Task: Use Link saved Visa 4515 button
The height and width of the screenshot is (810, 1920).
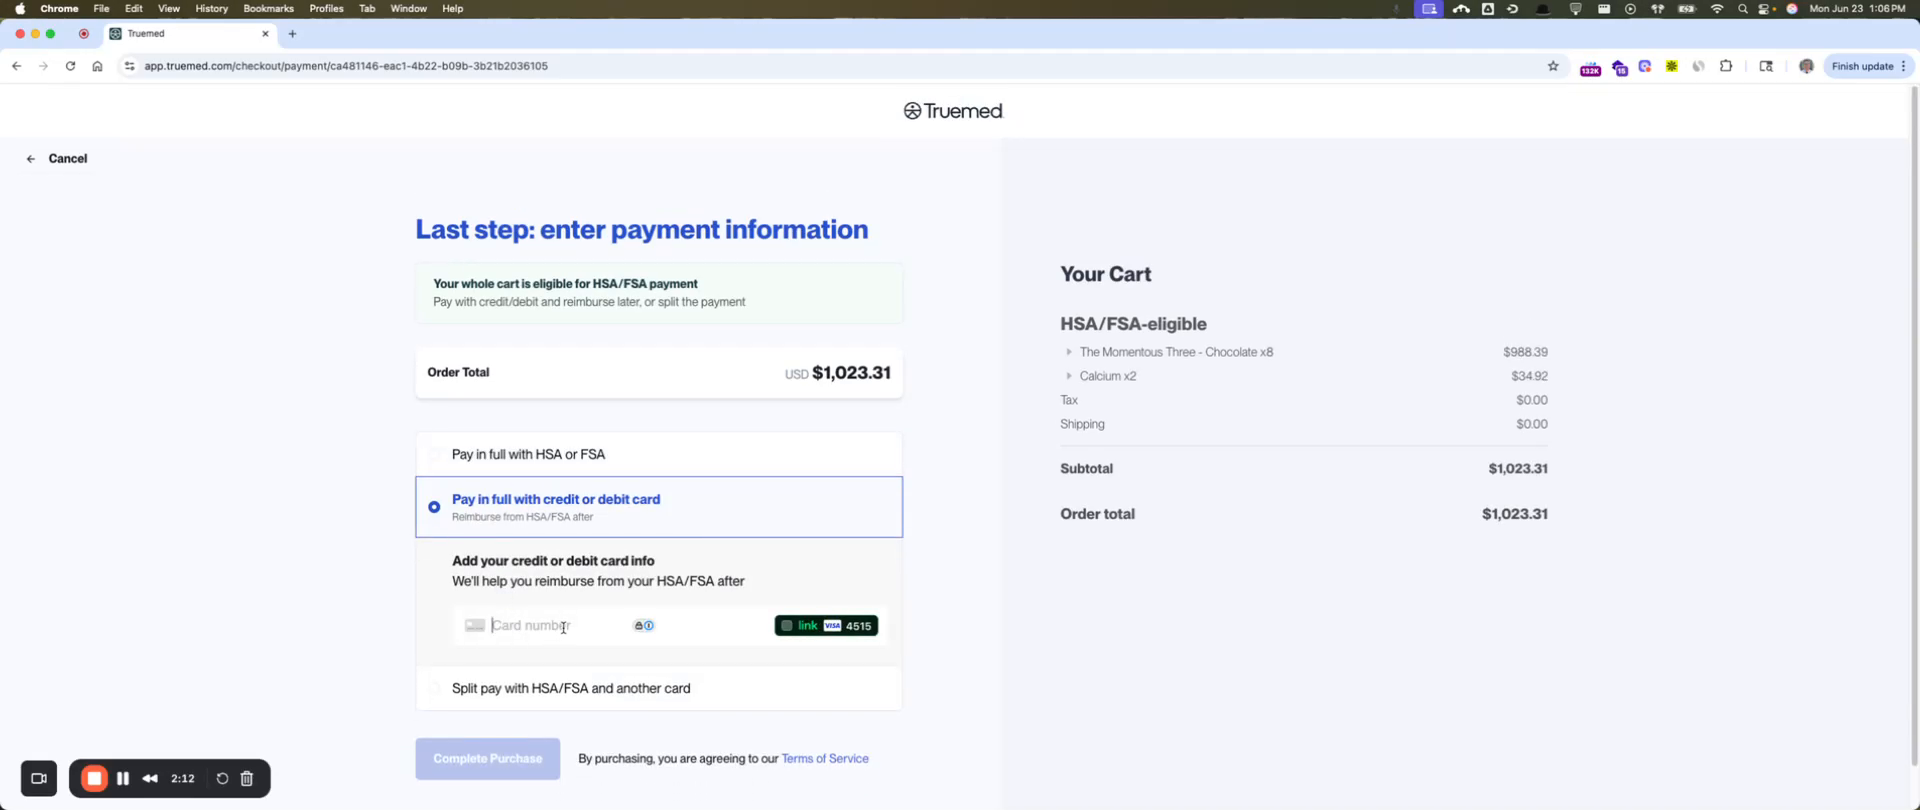Action: click(x=826, y=626)
